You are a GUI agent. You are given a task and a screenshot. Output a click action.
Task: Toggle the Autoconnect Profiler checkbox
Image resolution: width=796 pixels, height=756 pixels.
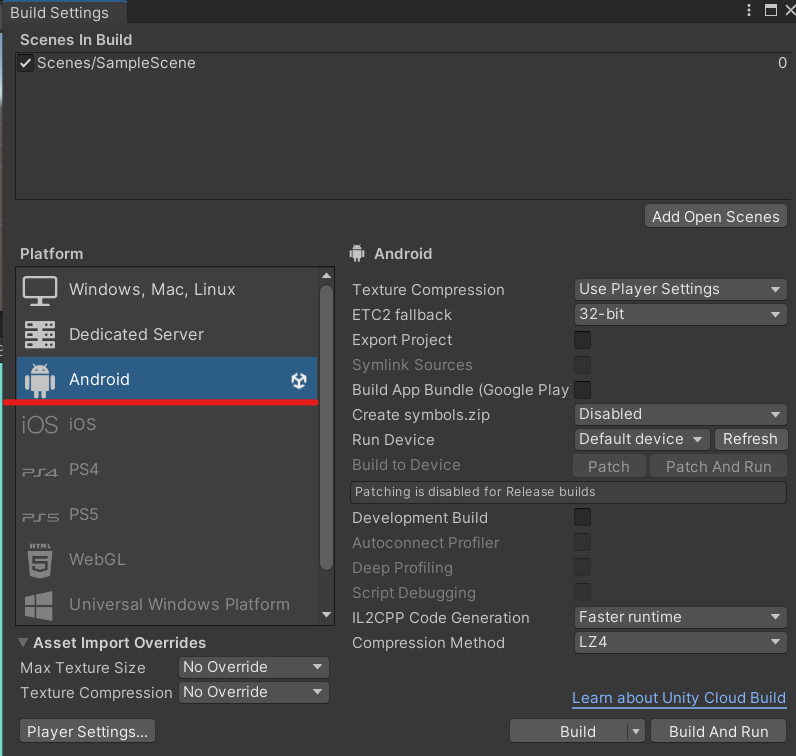pos(582,542)
